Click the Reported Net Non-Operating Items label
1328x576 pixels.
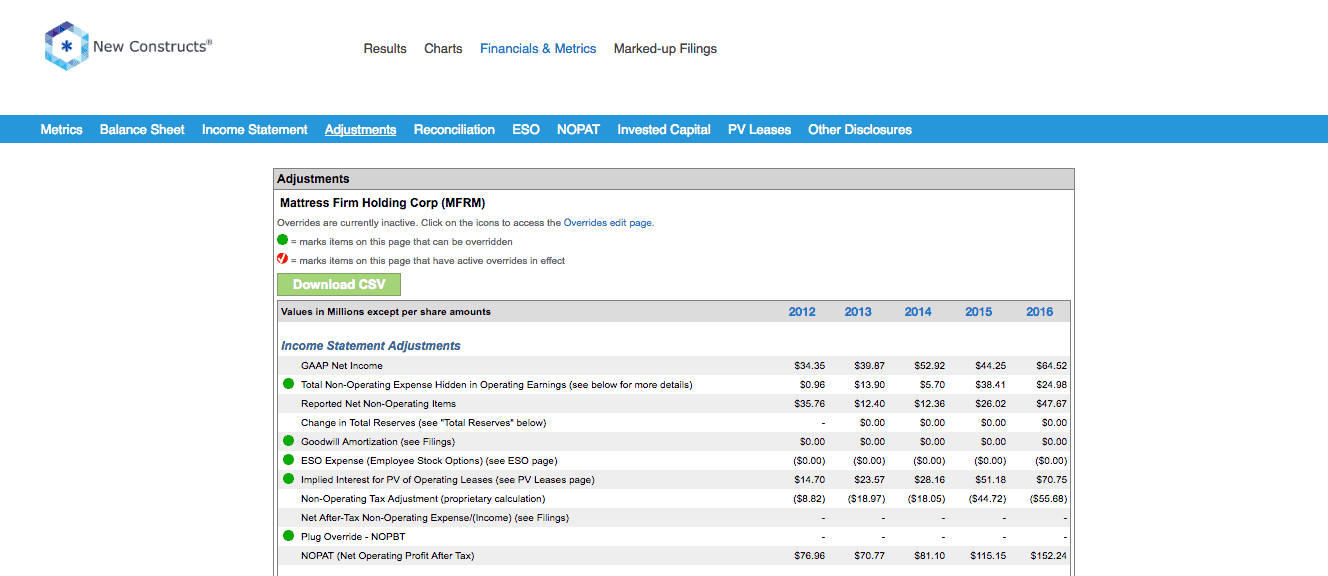tap(378, 404)
